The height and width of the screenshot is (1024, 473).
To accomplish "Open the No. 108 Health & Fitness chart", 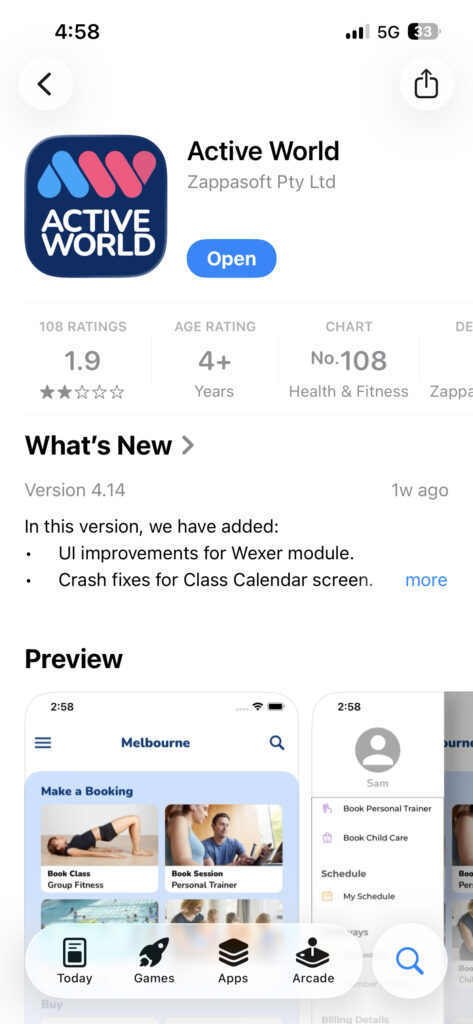I will coord(349,361).
